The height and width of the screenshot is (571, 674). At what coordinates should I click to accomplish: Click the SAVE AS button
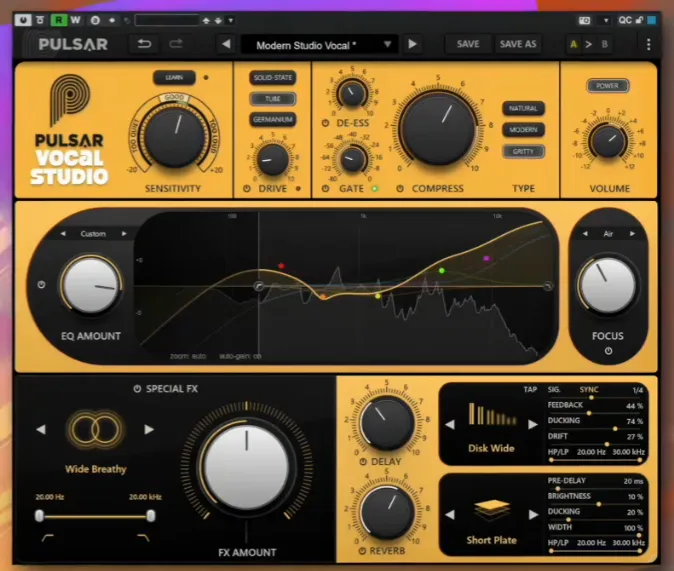pos(518,44)
